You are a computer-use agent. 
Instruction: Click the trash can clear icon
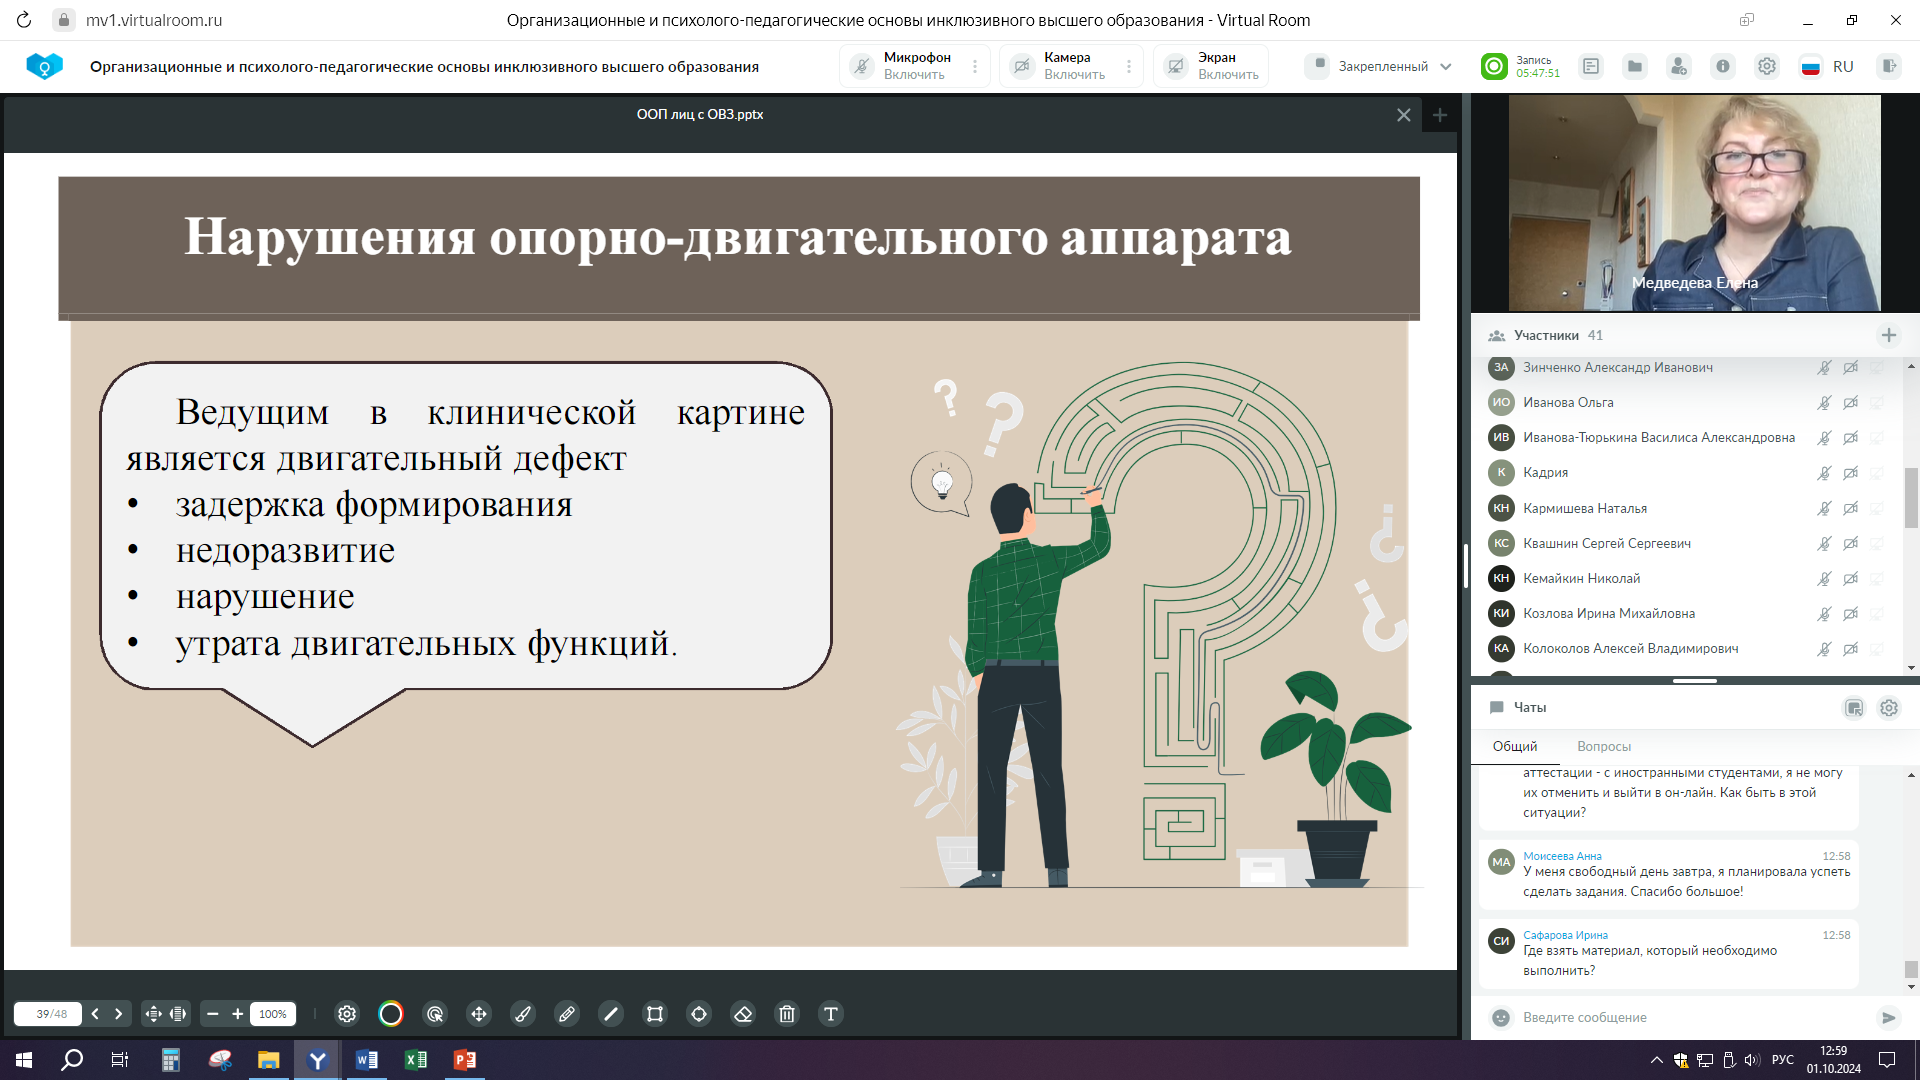click(x=787, y=1014)
